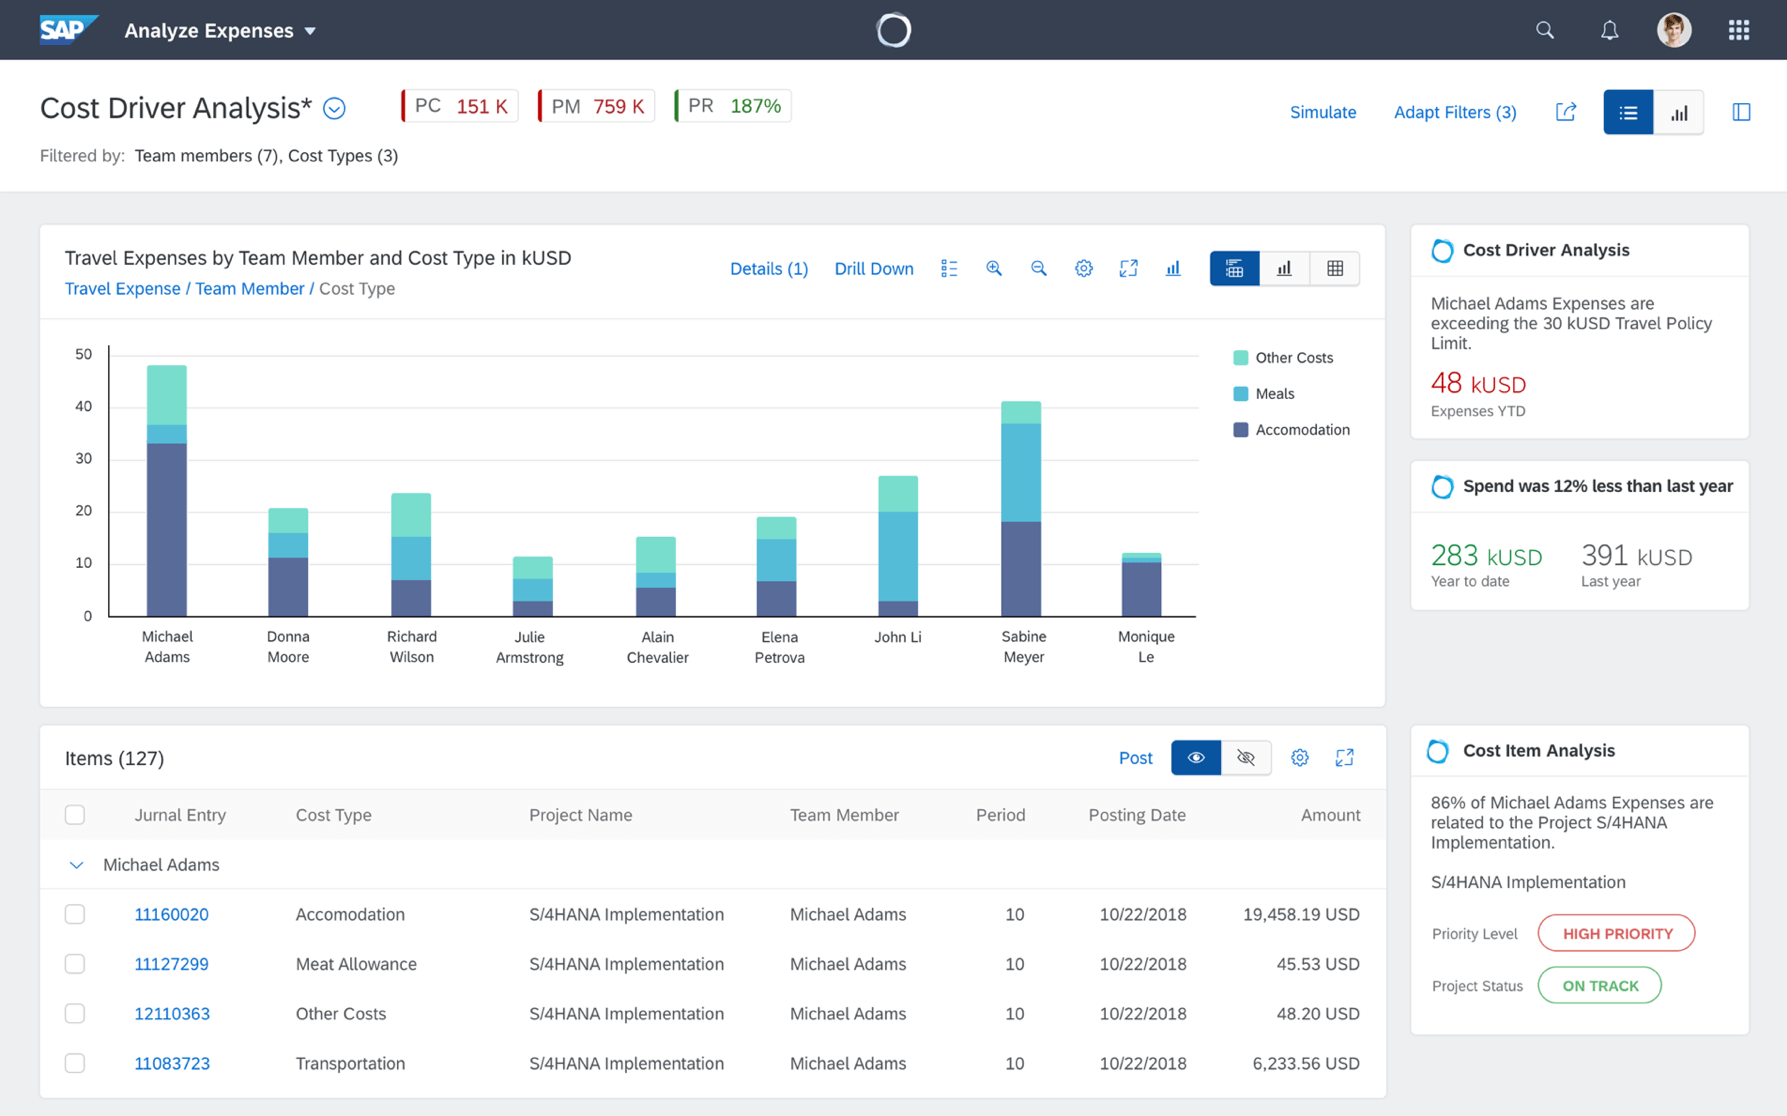Click the Spend was 12% less card icon

[1442, 487]
